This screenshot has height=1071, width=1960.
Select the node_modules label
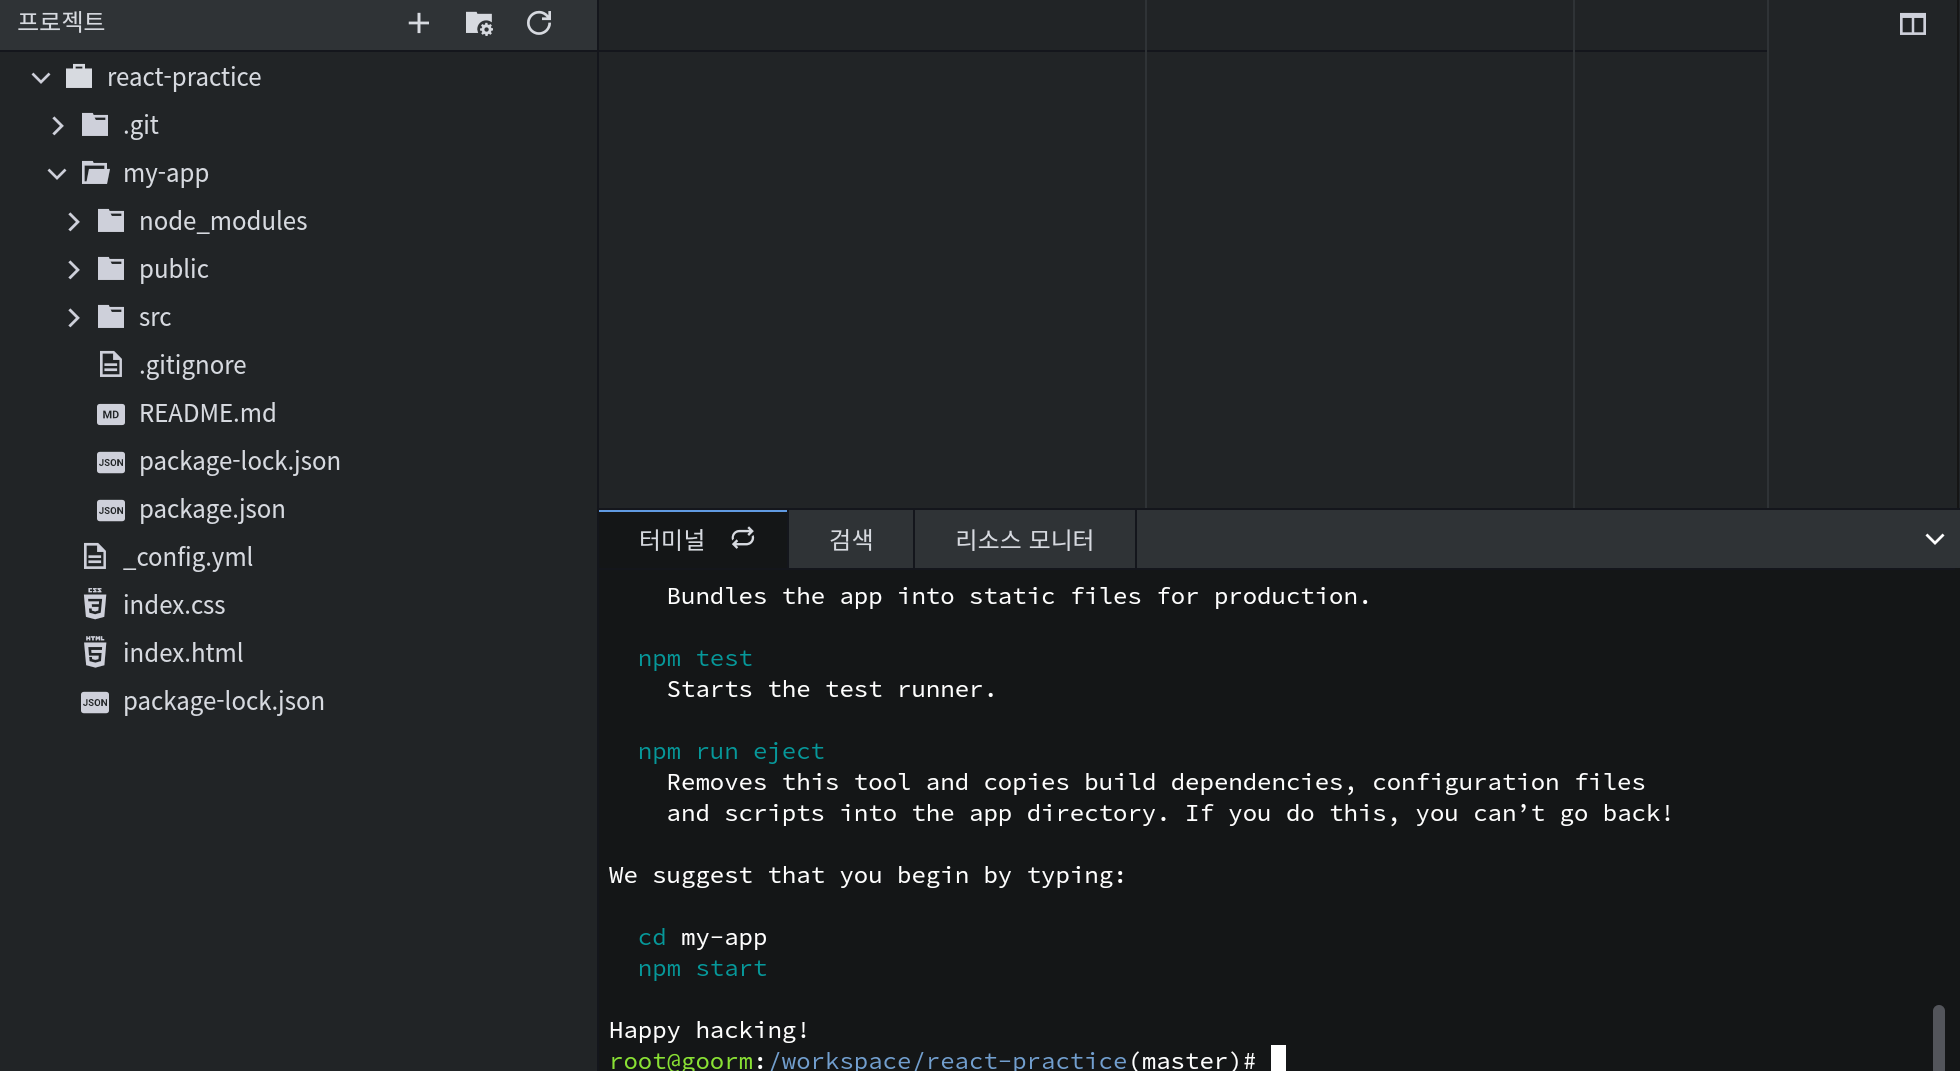coord(223,221)
